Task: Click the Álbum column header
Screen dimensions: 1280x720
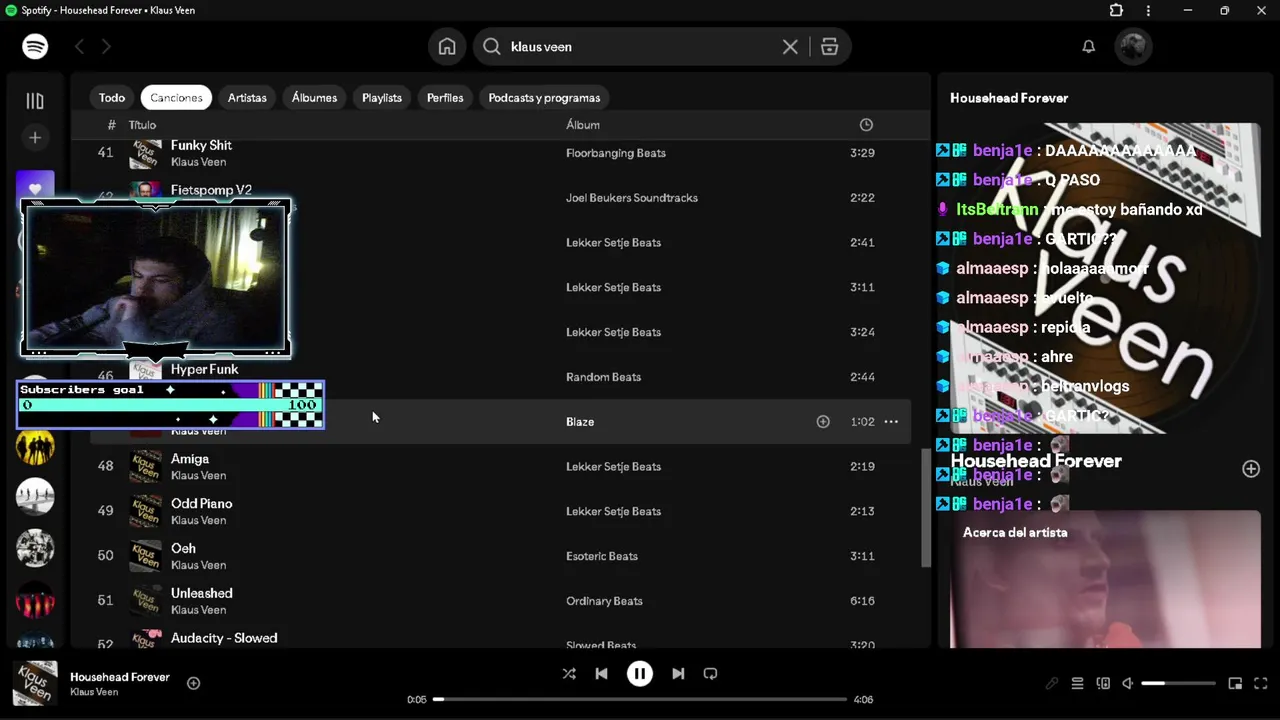Action: tap(583, 125)
